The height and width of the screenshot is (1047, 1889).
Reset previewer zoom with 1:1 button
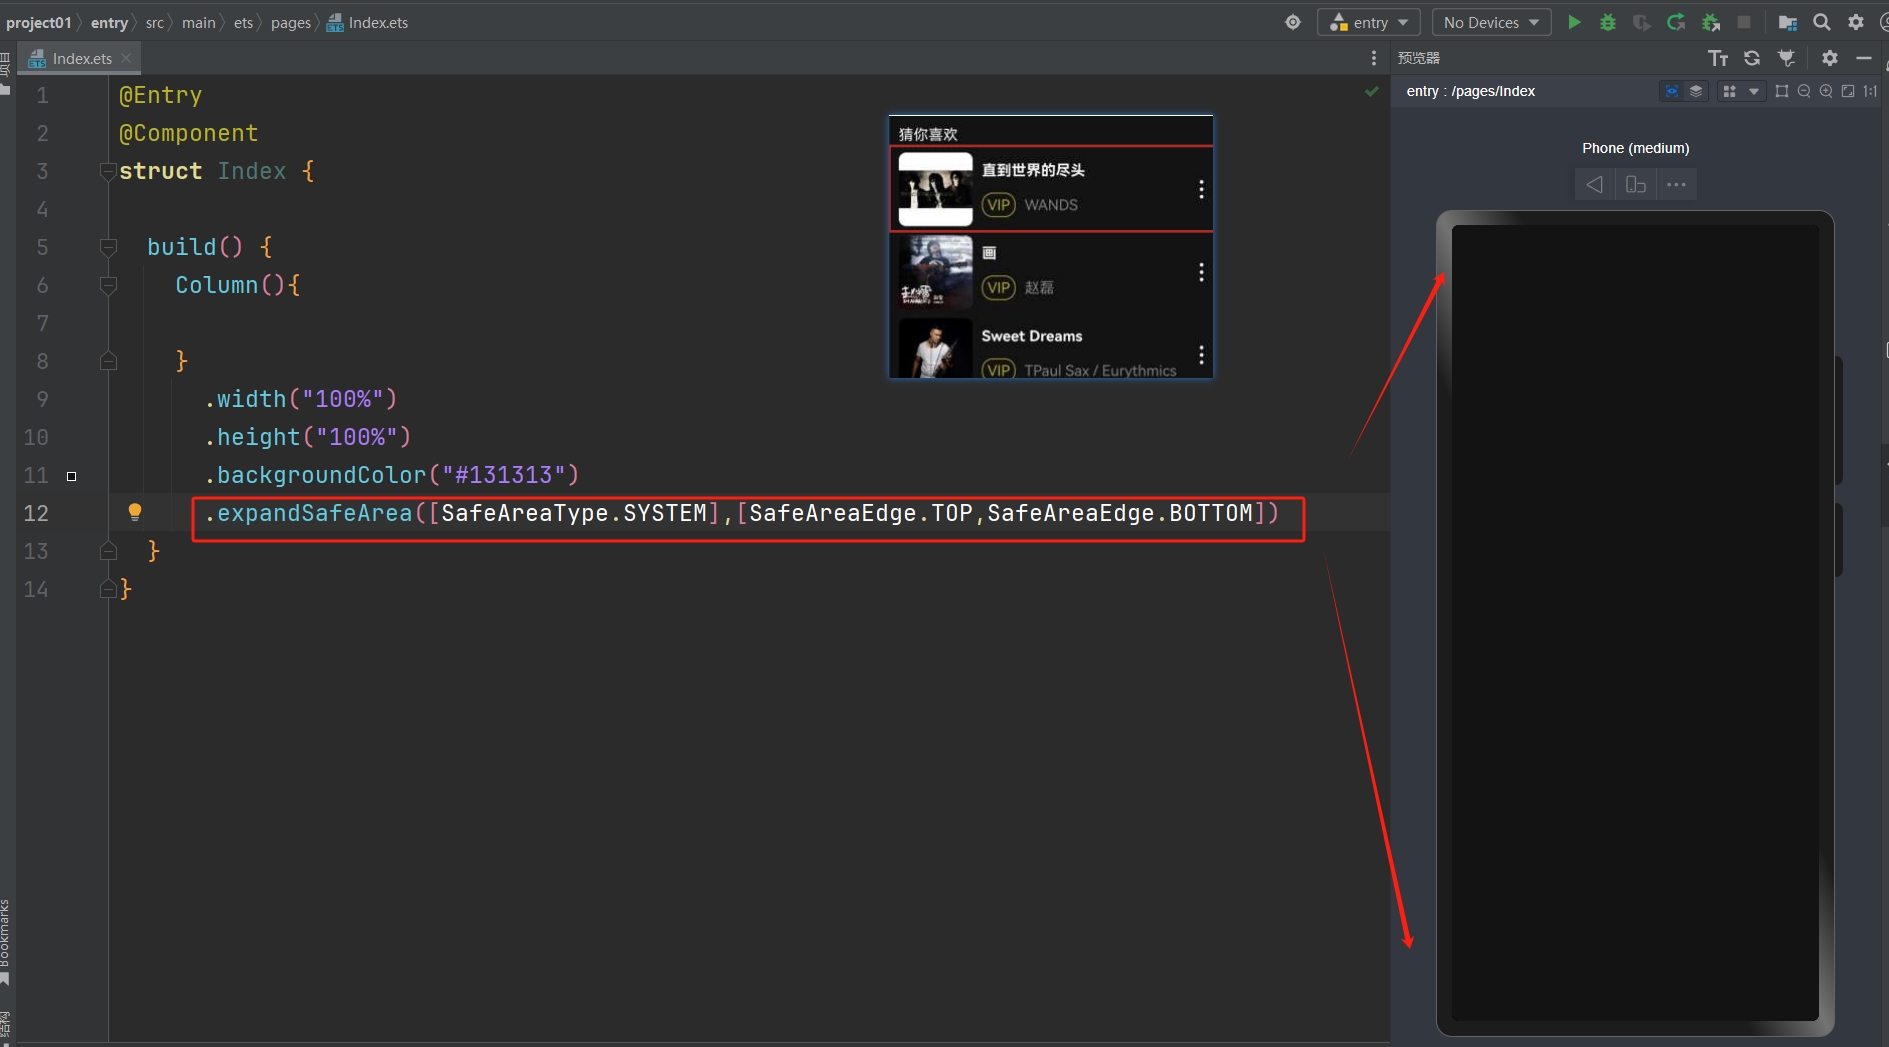1870,91
